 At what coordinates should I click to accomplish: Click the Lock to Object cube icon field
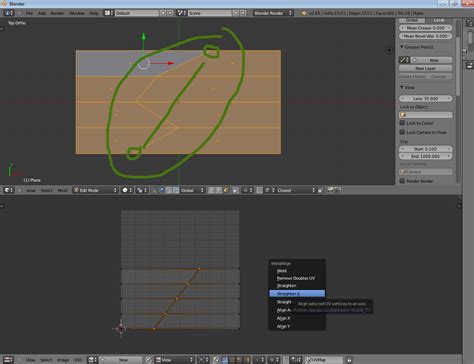(x=426, y=115)
